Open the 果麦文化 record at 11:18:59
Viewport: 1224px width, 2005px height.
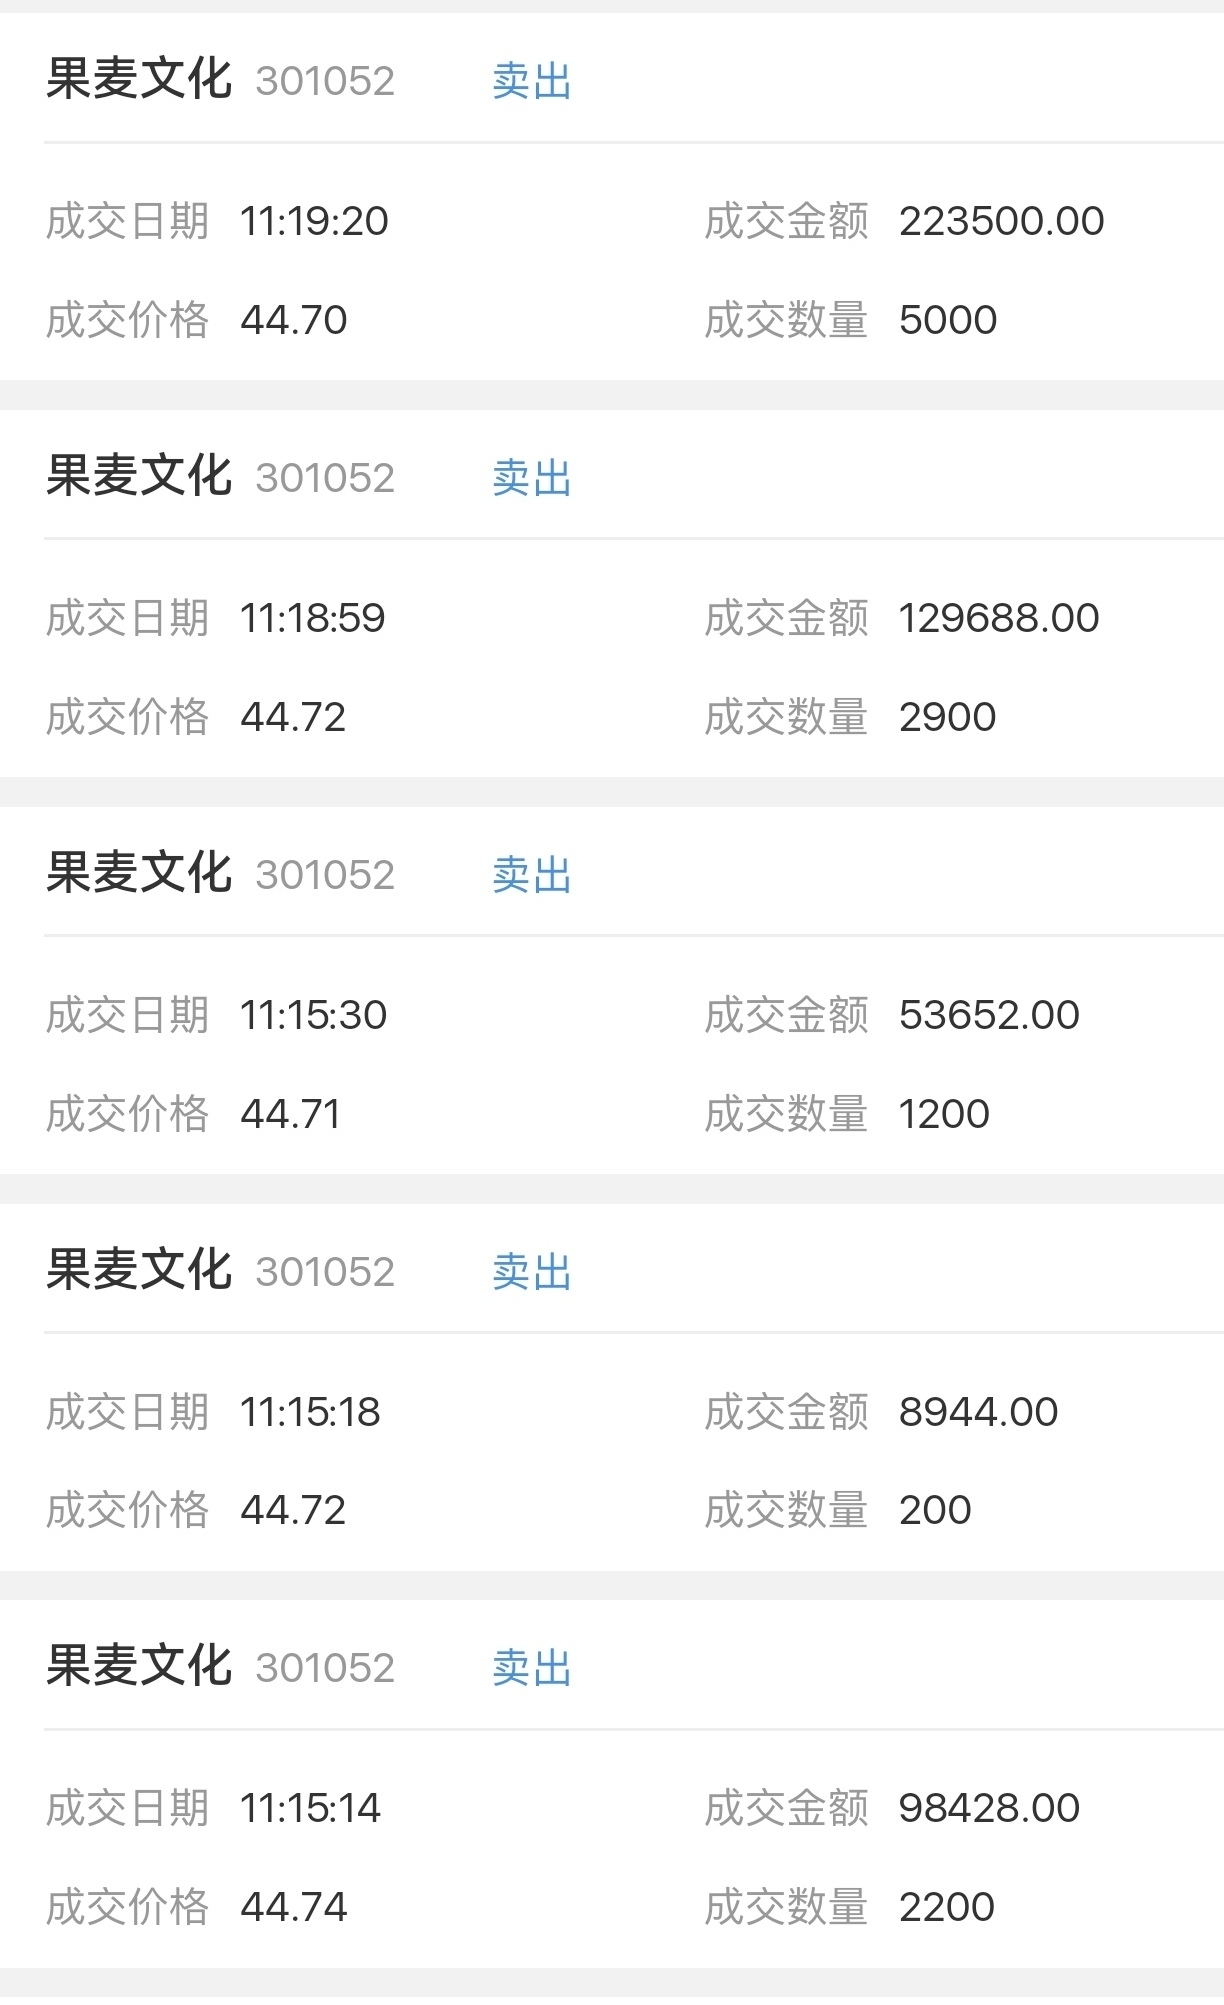[x=612, y=593]
